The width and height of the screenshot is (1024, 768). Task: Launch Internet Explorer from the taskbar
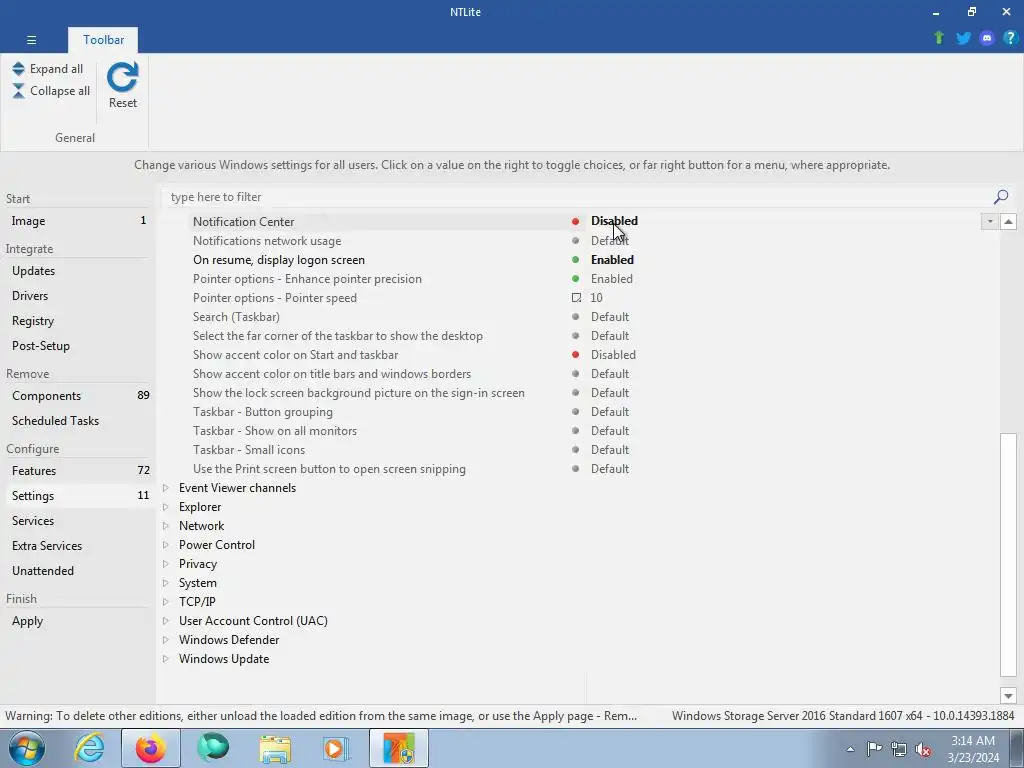click(x=89, y=748)
